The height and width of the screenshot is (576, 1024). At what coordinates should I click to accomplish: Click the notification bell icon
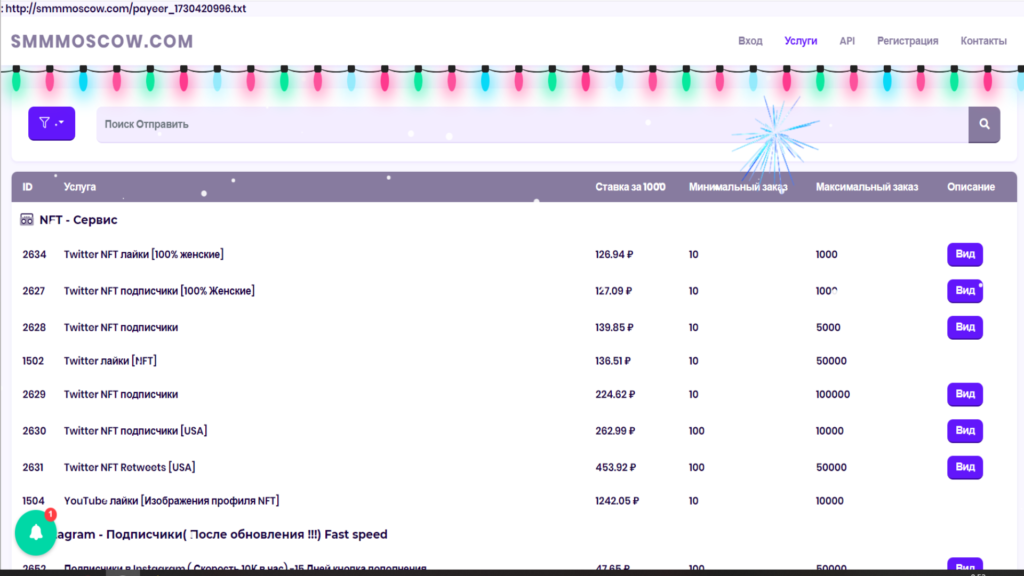click(x=36, y=533)
